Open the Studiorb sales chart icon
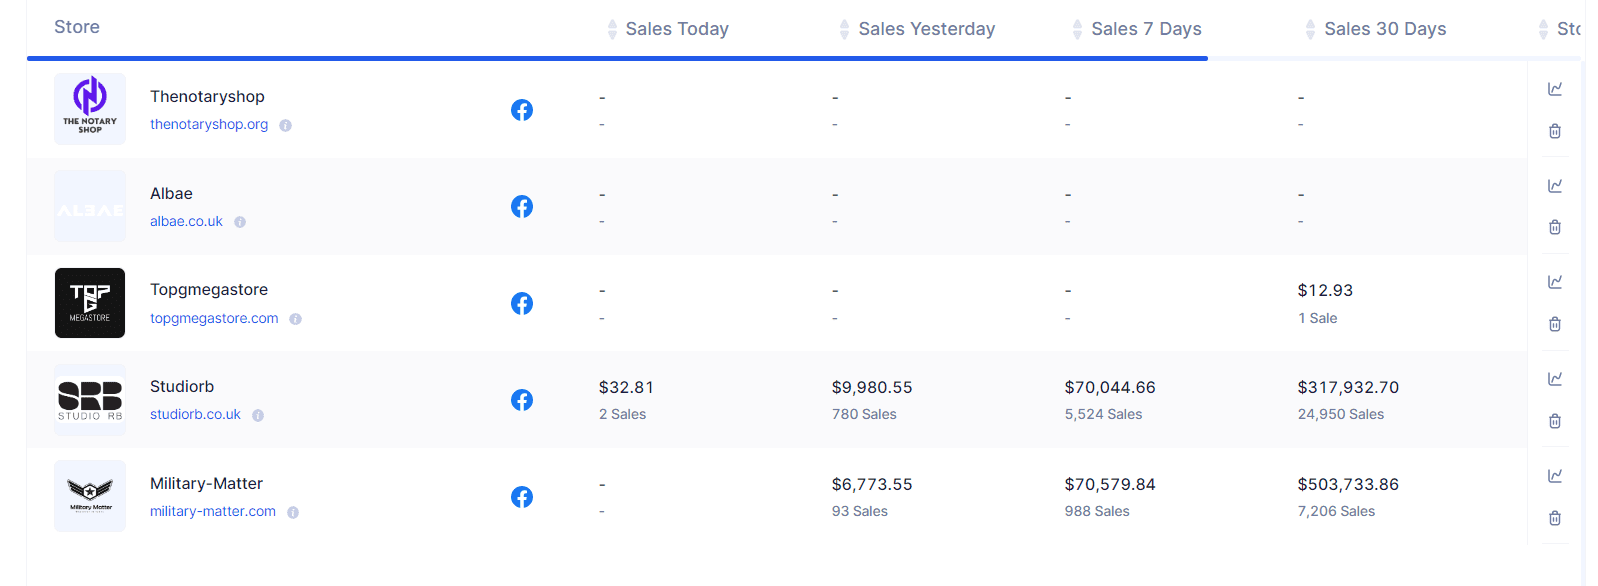The height and width of the screenshot is (586, 1598). (1555, 379)
